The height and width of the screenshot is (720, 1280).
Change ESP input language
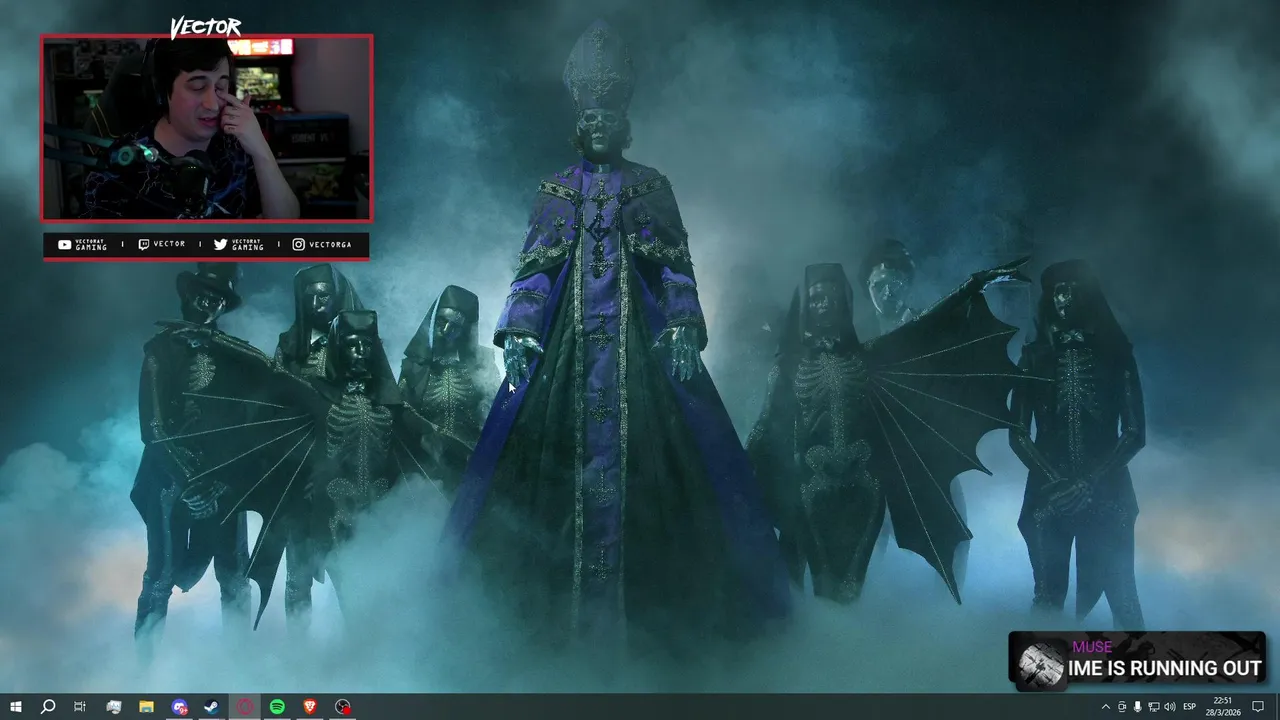[x=1190, y=707]
